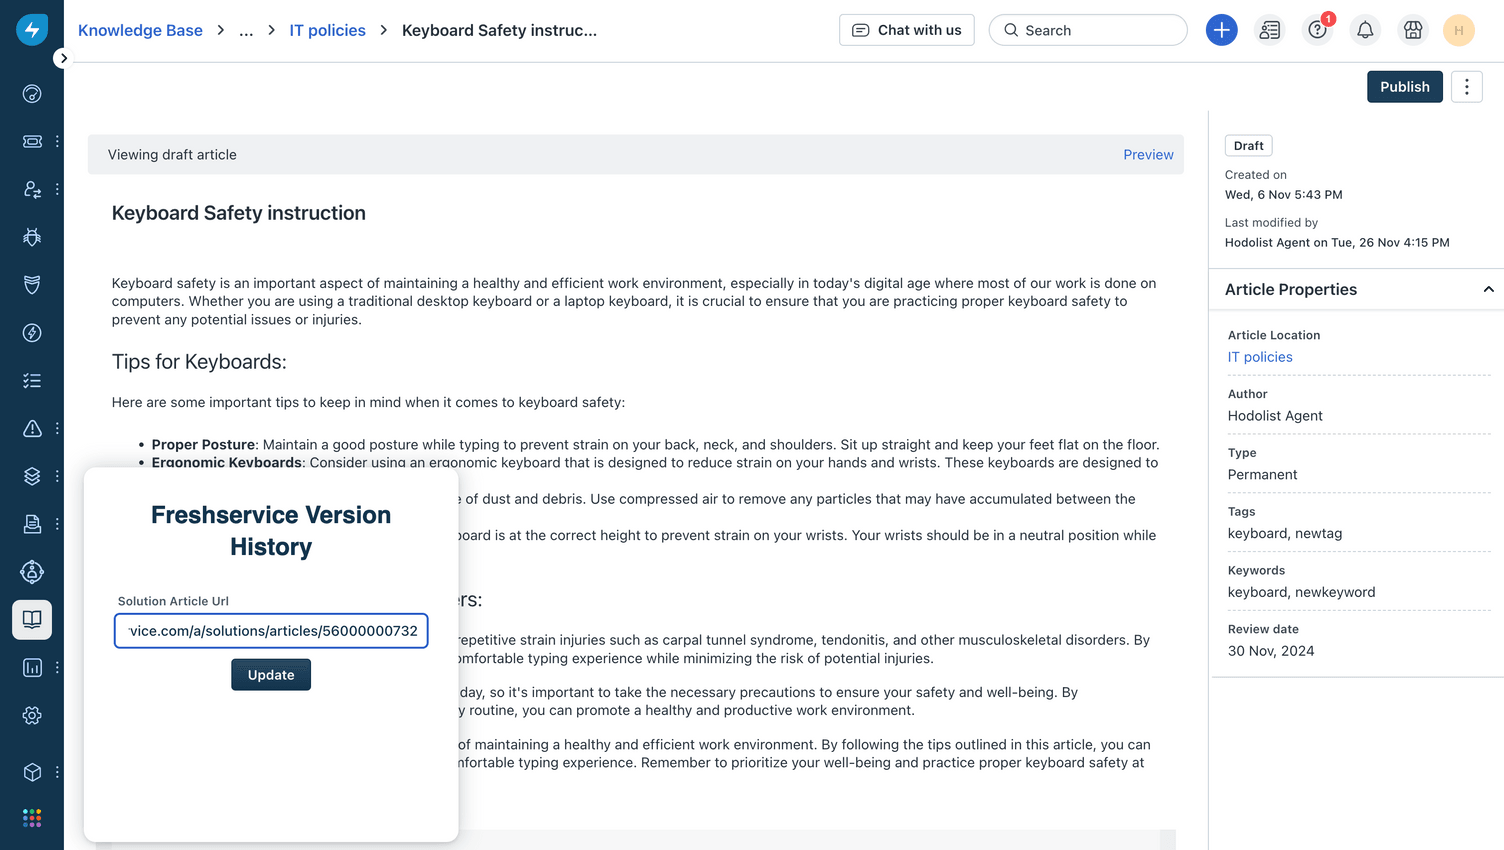The height and width of the screenshot is (850, 1504).
Task: Open the announcements newspaper icon
Action: coord(1270,30)
